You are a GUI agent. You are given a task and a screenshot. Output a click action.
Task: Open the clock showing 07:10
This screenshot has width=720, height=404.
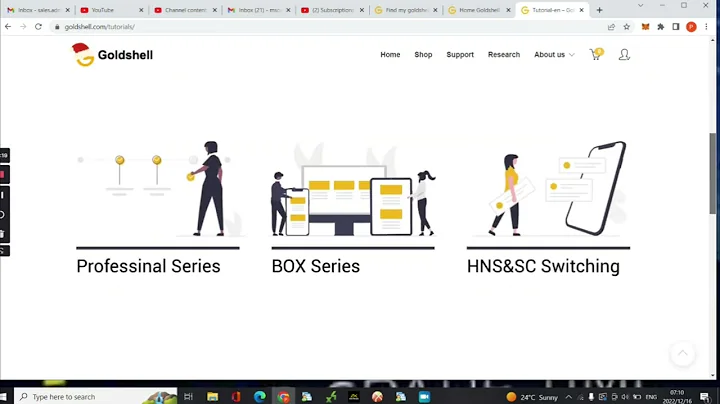point(677,397)
